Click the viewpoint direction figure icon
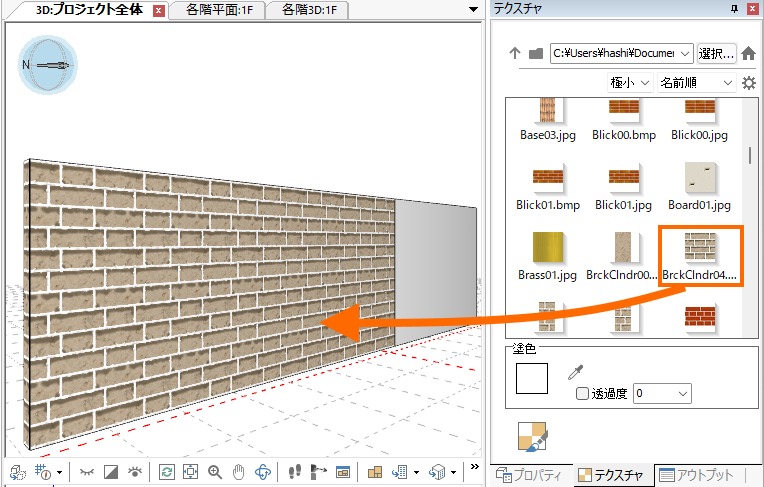 tap(319, 472)
